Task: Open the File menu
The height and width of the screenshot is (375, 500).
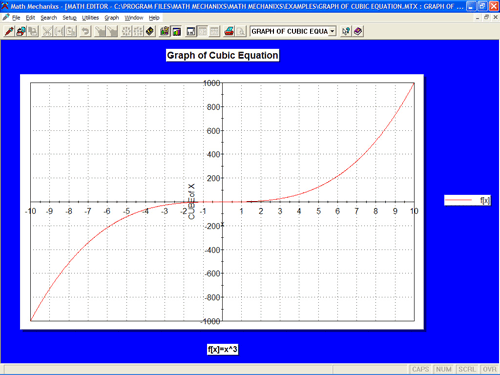Action: [x=16, y=18]
